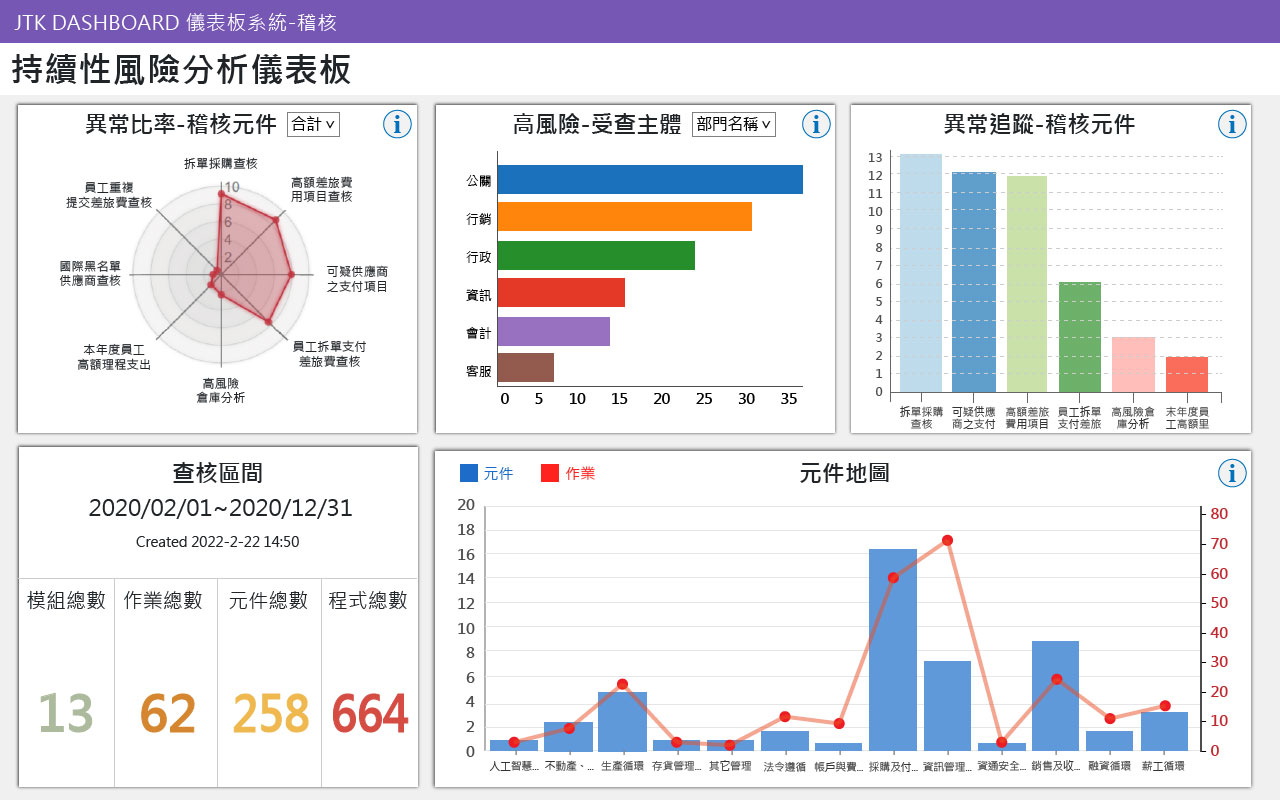The height and width of the screenshot is (800, 1280).
Task: Open info tooltip for 異常比率-稽核元件 chart
Action: point(397,125)
